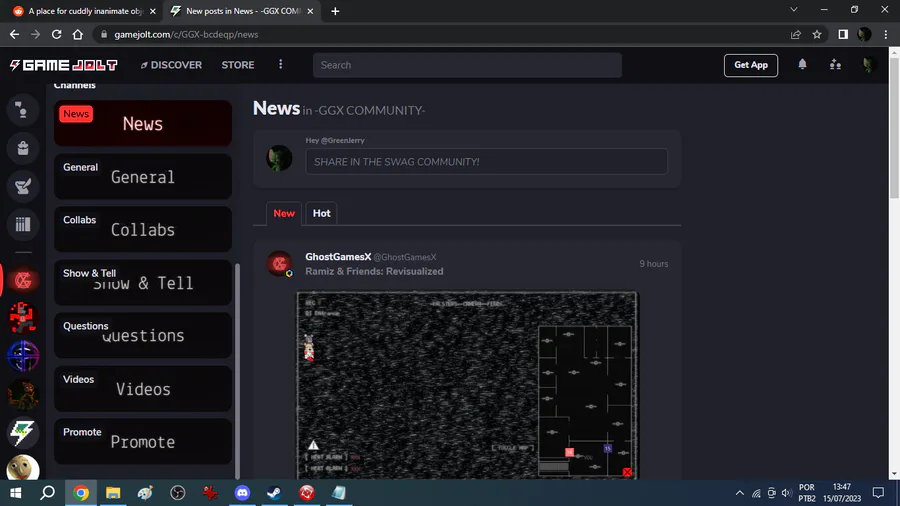Open Steam from the taskbar
900x506 pixels.
coord(274,493)
